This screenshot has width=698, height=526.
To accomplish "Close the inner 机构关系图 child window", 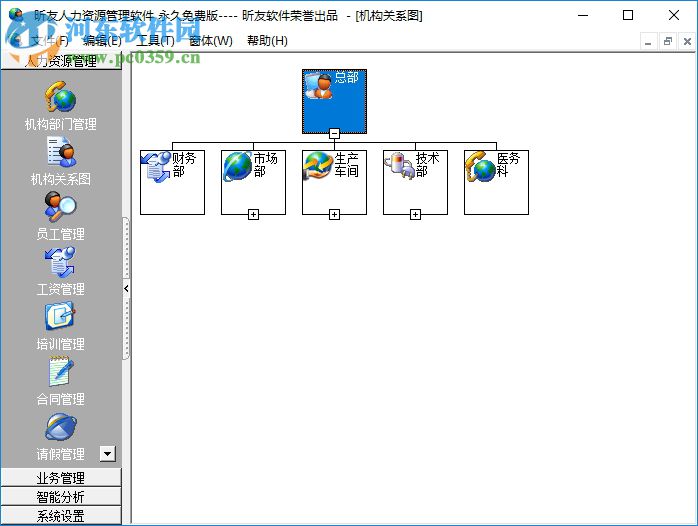I will point(687,42).
